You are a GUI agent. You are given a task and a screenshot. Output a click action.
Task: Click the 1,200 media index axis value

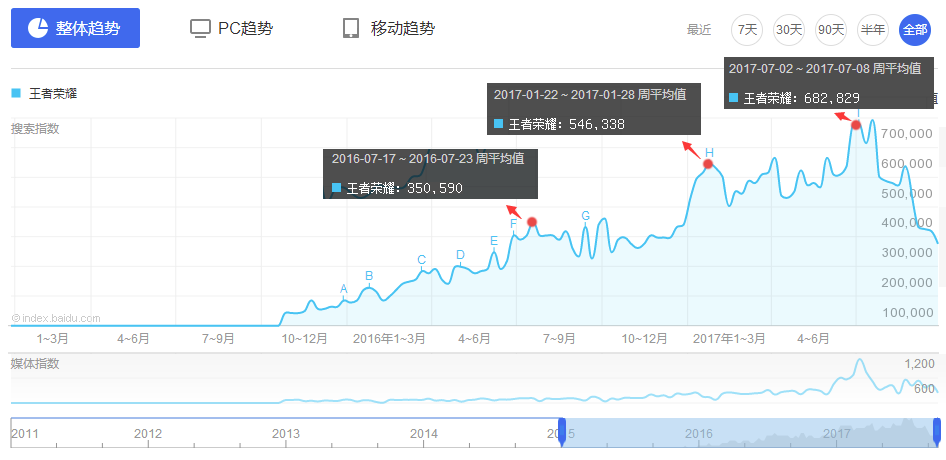coord(919,363)
